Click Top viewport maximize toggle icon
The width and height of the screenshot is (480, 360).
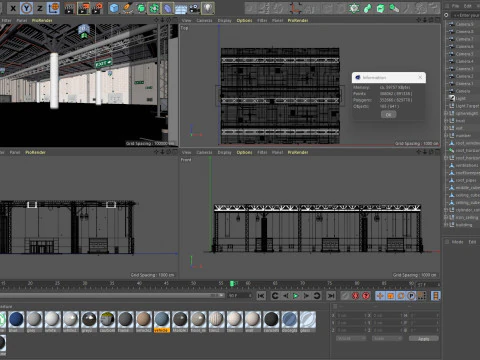click(437, 20)
